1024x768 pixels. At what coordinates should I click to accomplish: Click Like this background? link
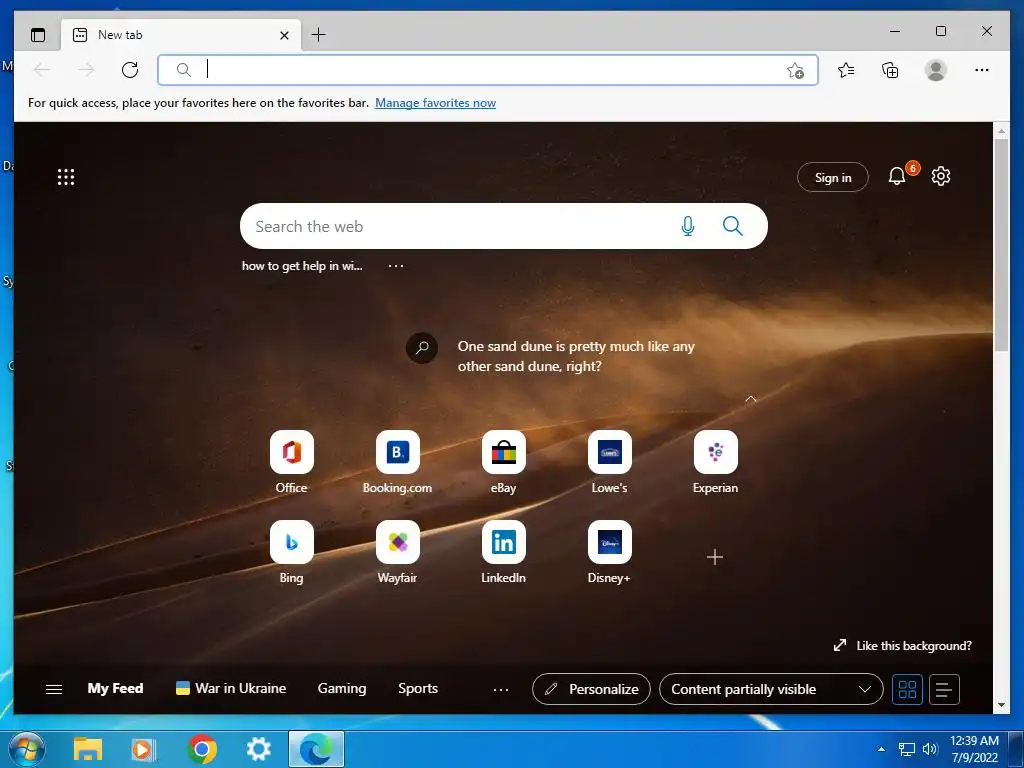pos(903,645)
